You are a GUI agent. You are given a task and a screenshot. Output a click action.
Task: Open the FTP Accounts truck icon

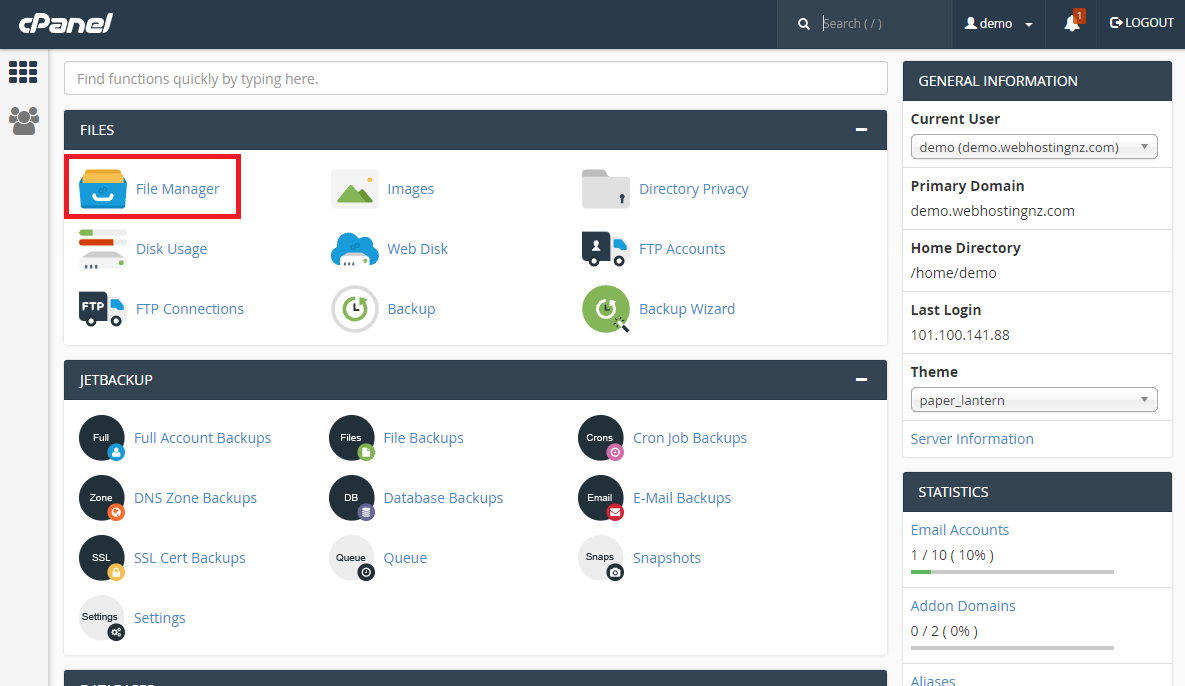pyautogui.click(x=605, y=249)
